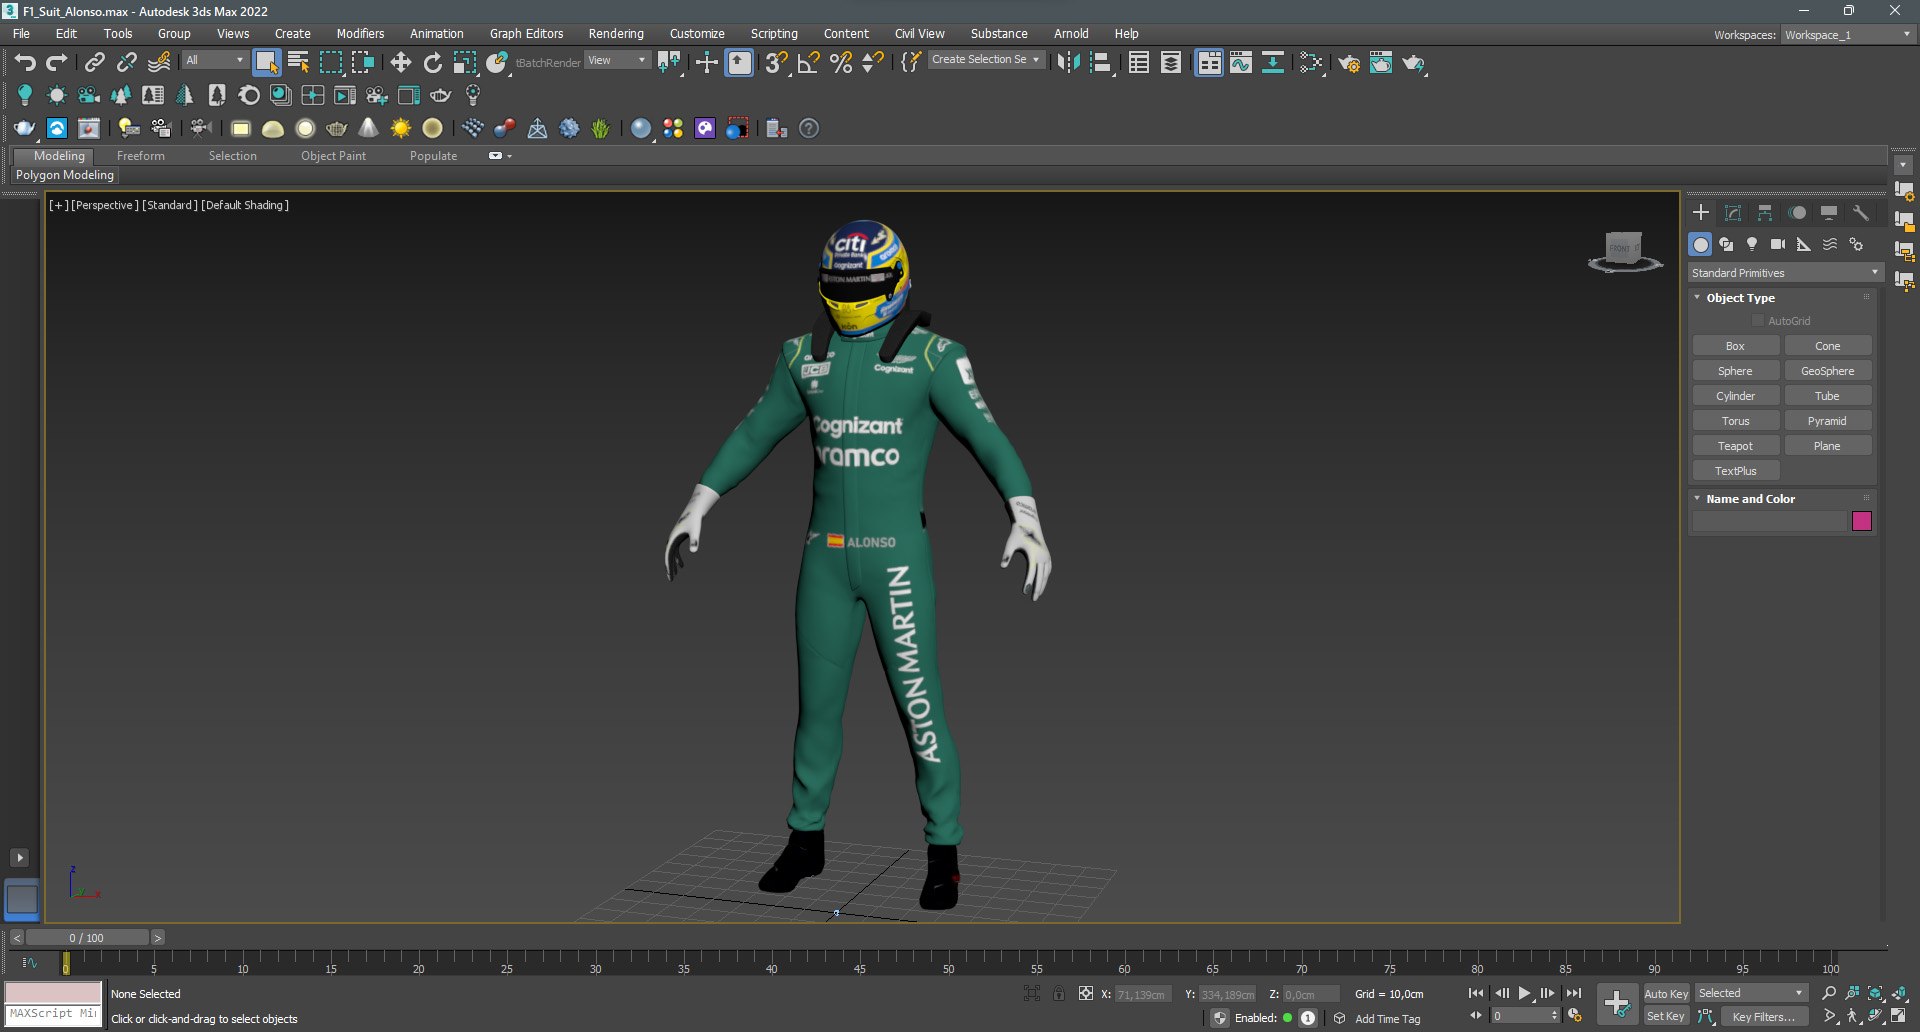Toggle the Auto Key button

(x=1666, y=993)
